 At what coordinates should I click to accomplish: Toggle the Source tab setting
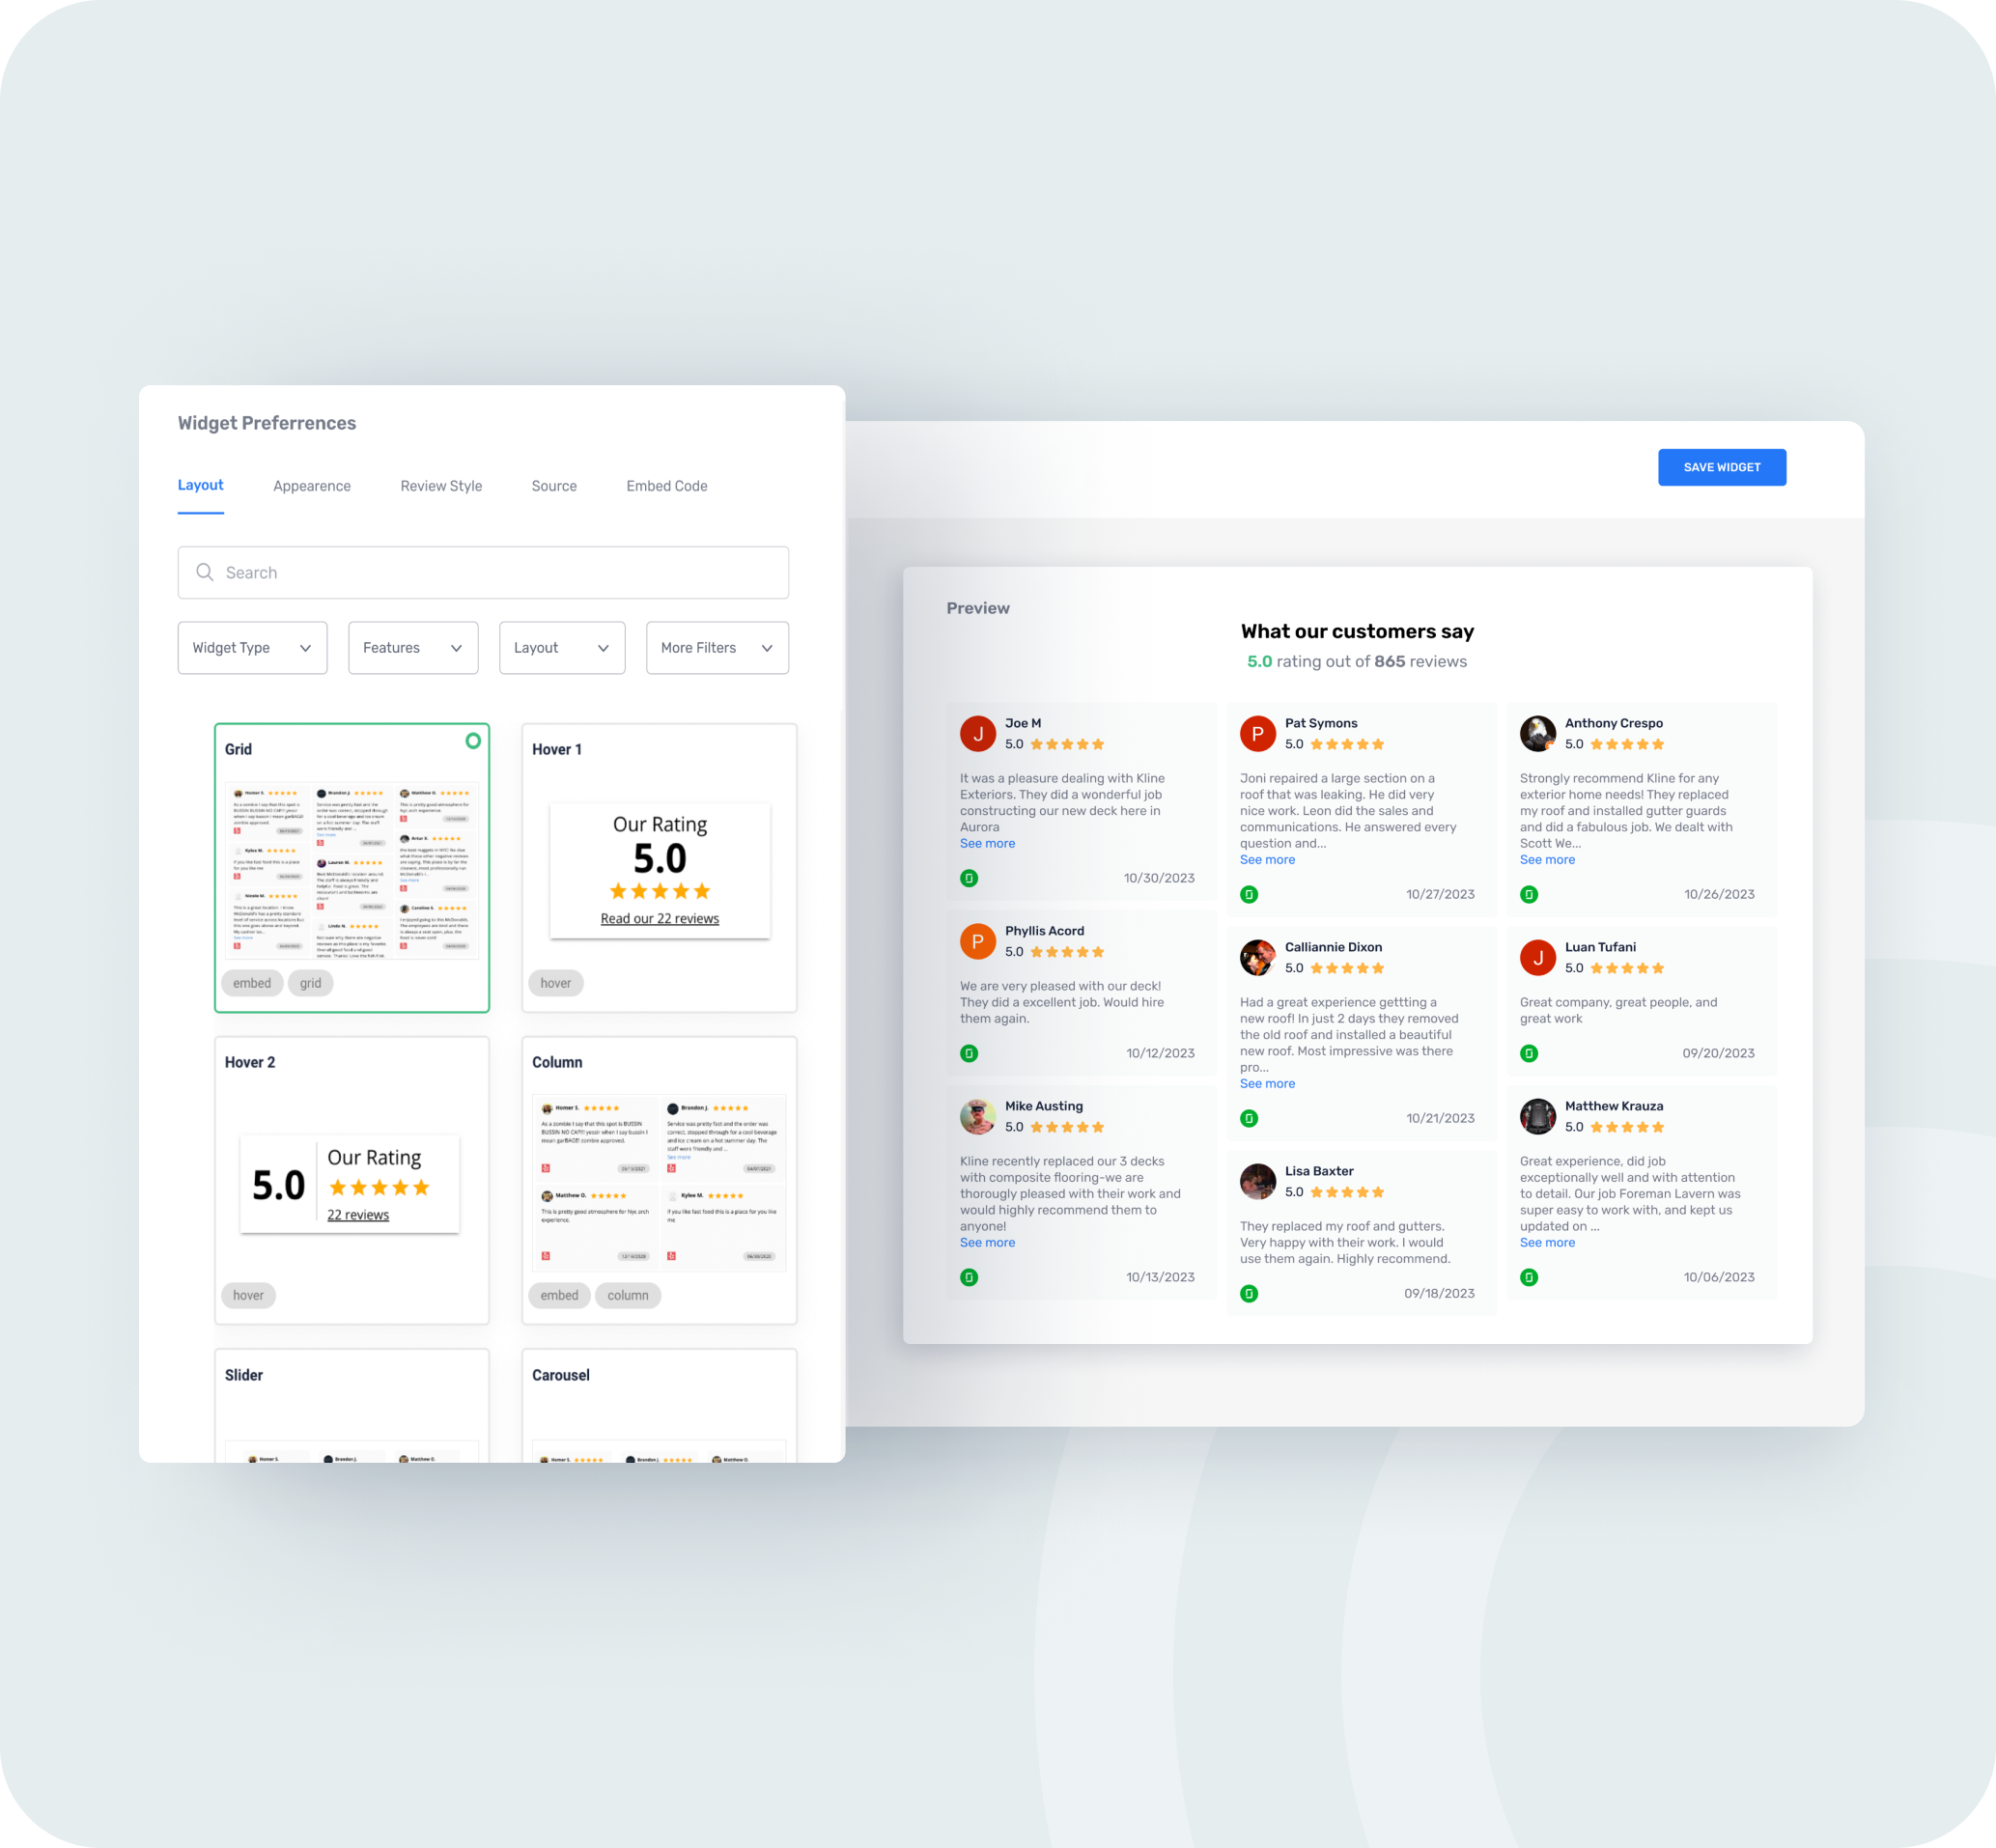tap(553, 485)
